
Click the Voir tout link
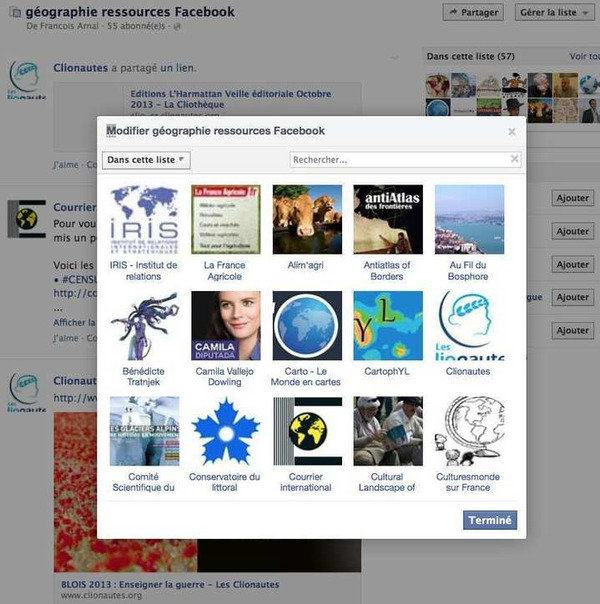(x=585, y=56)
